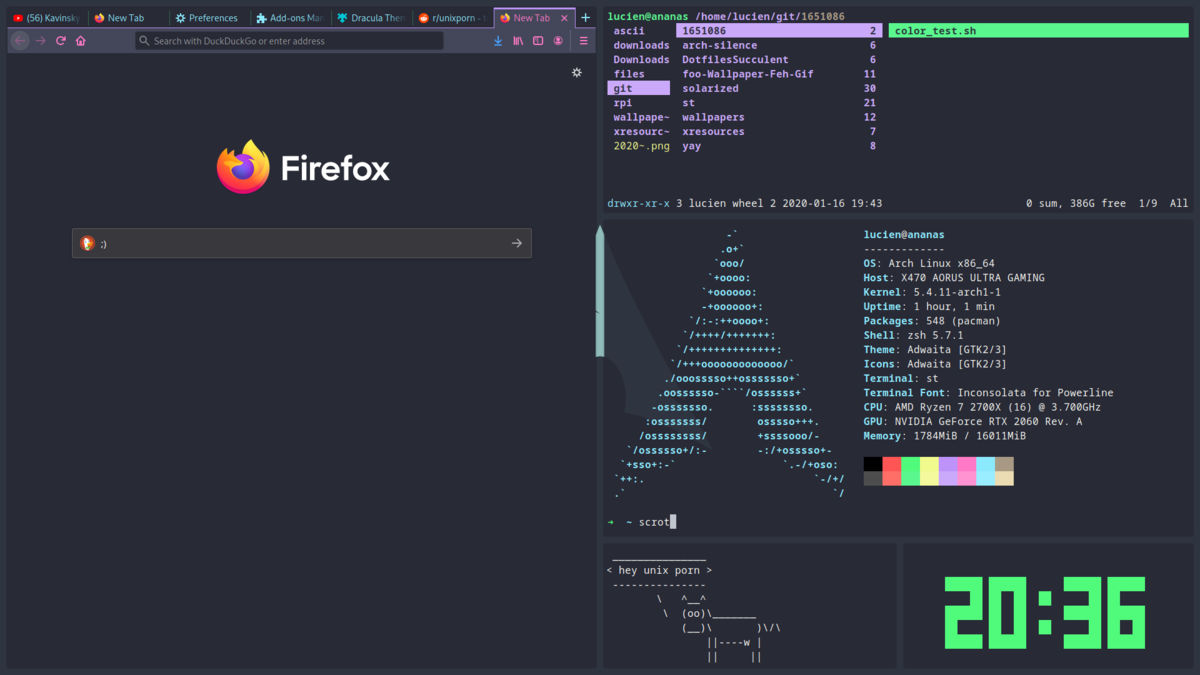Toggle the Firefox sidebar

[538, 41]
